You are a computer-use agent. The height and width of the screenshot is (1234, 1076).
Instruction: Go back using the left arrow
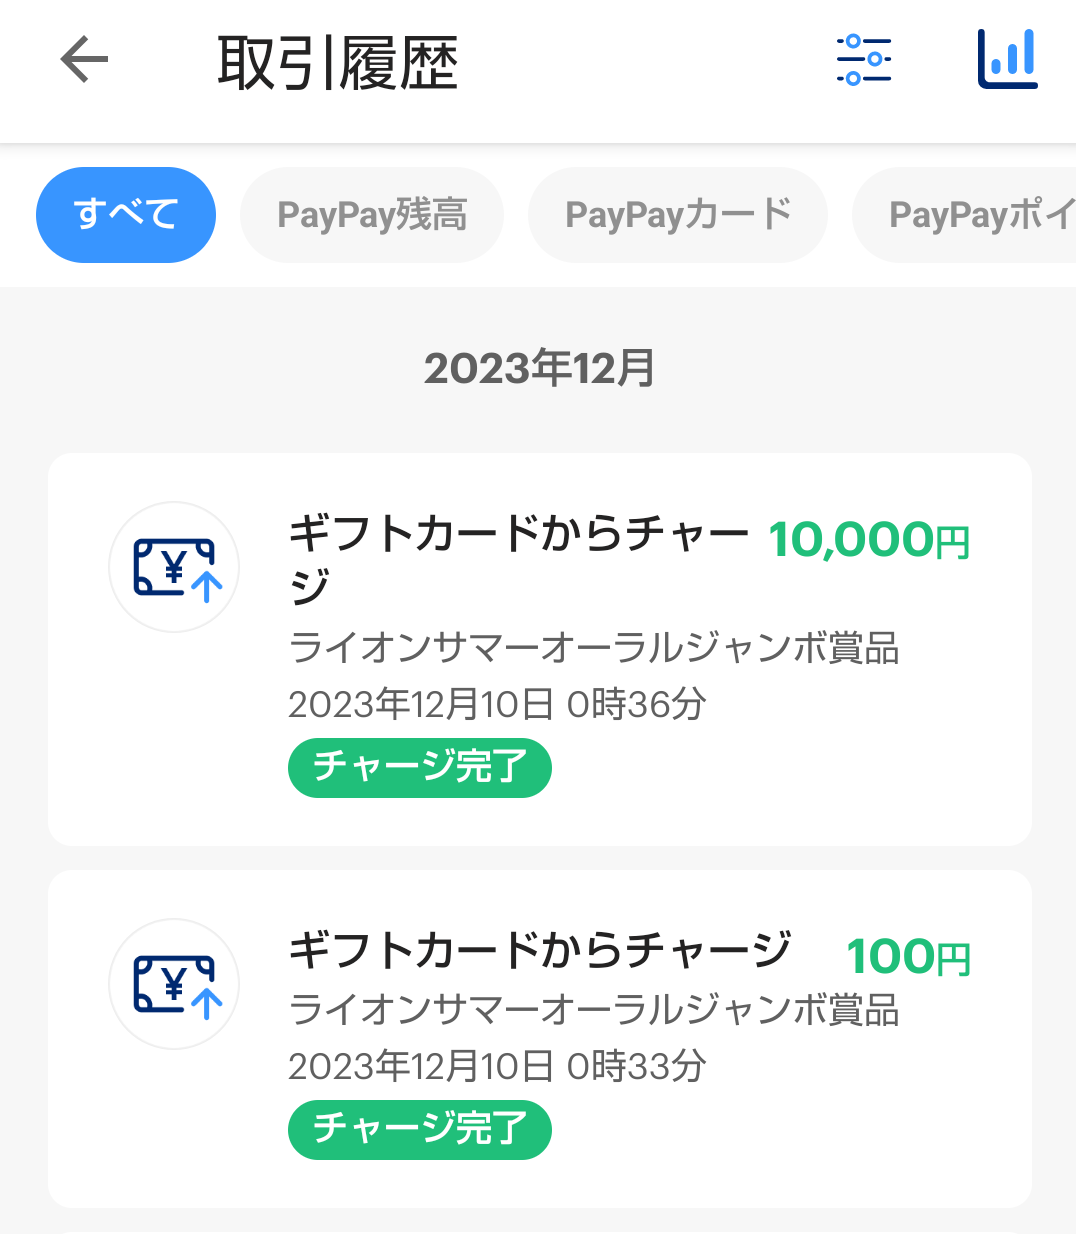pos(84,61)
